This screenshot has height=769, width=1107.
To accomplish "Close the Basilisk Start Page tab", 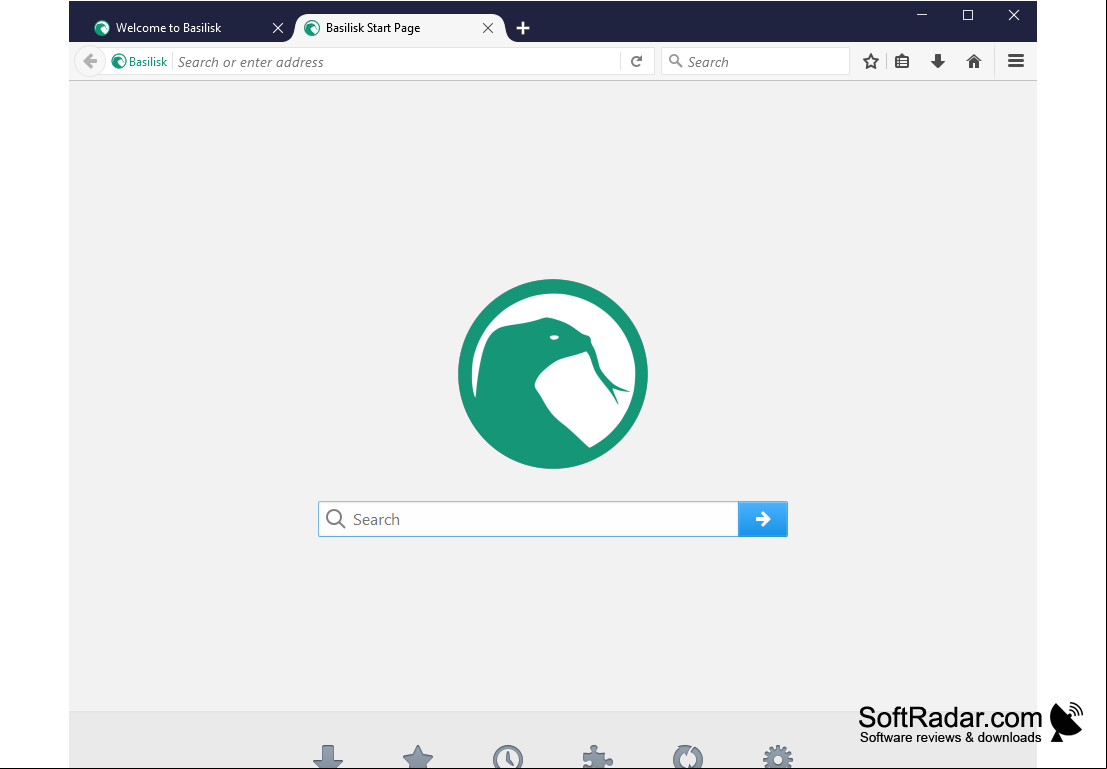I will click(488, 28).
